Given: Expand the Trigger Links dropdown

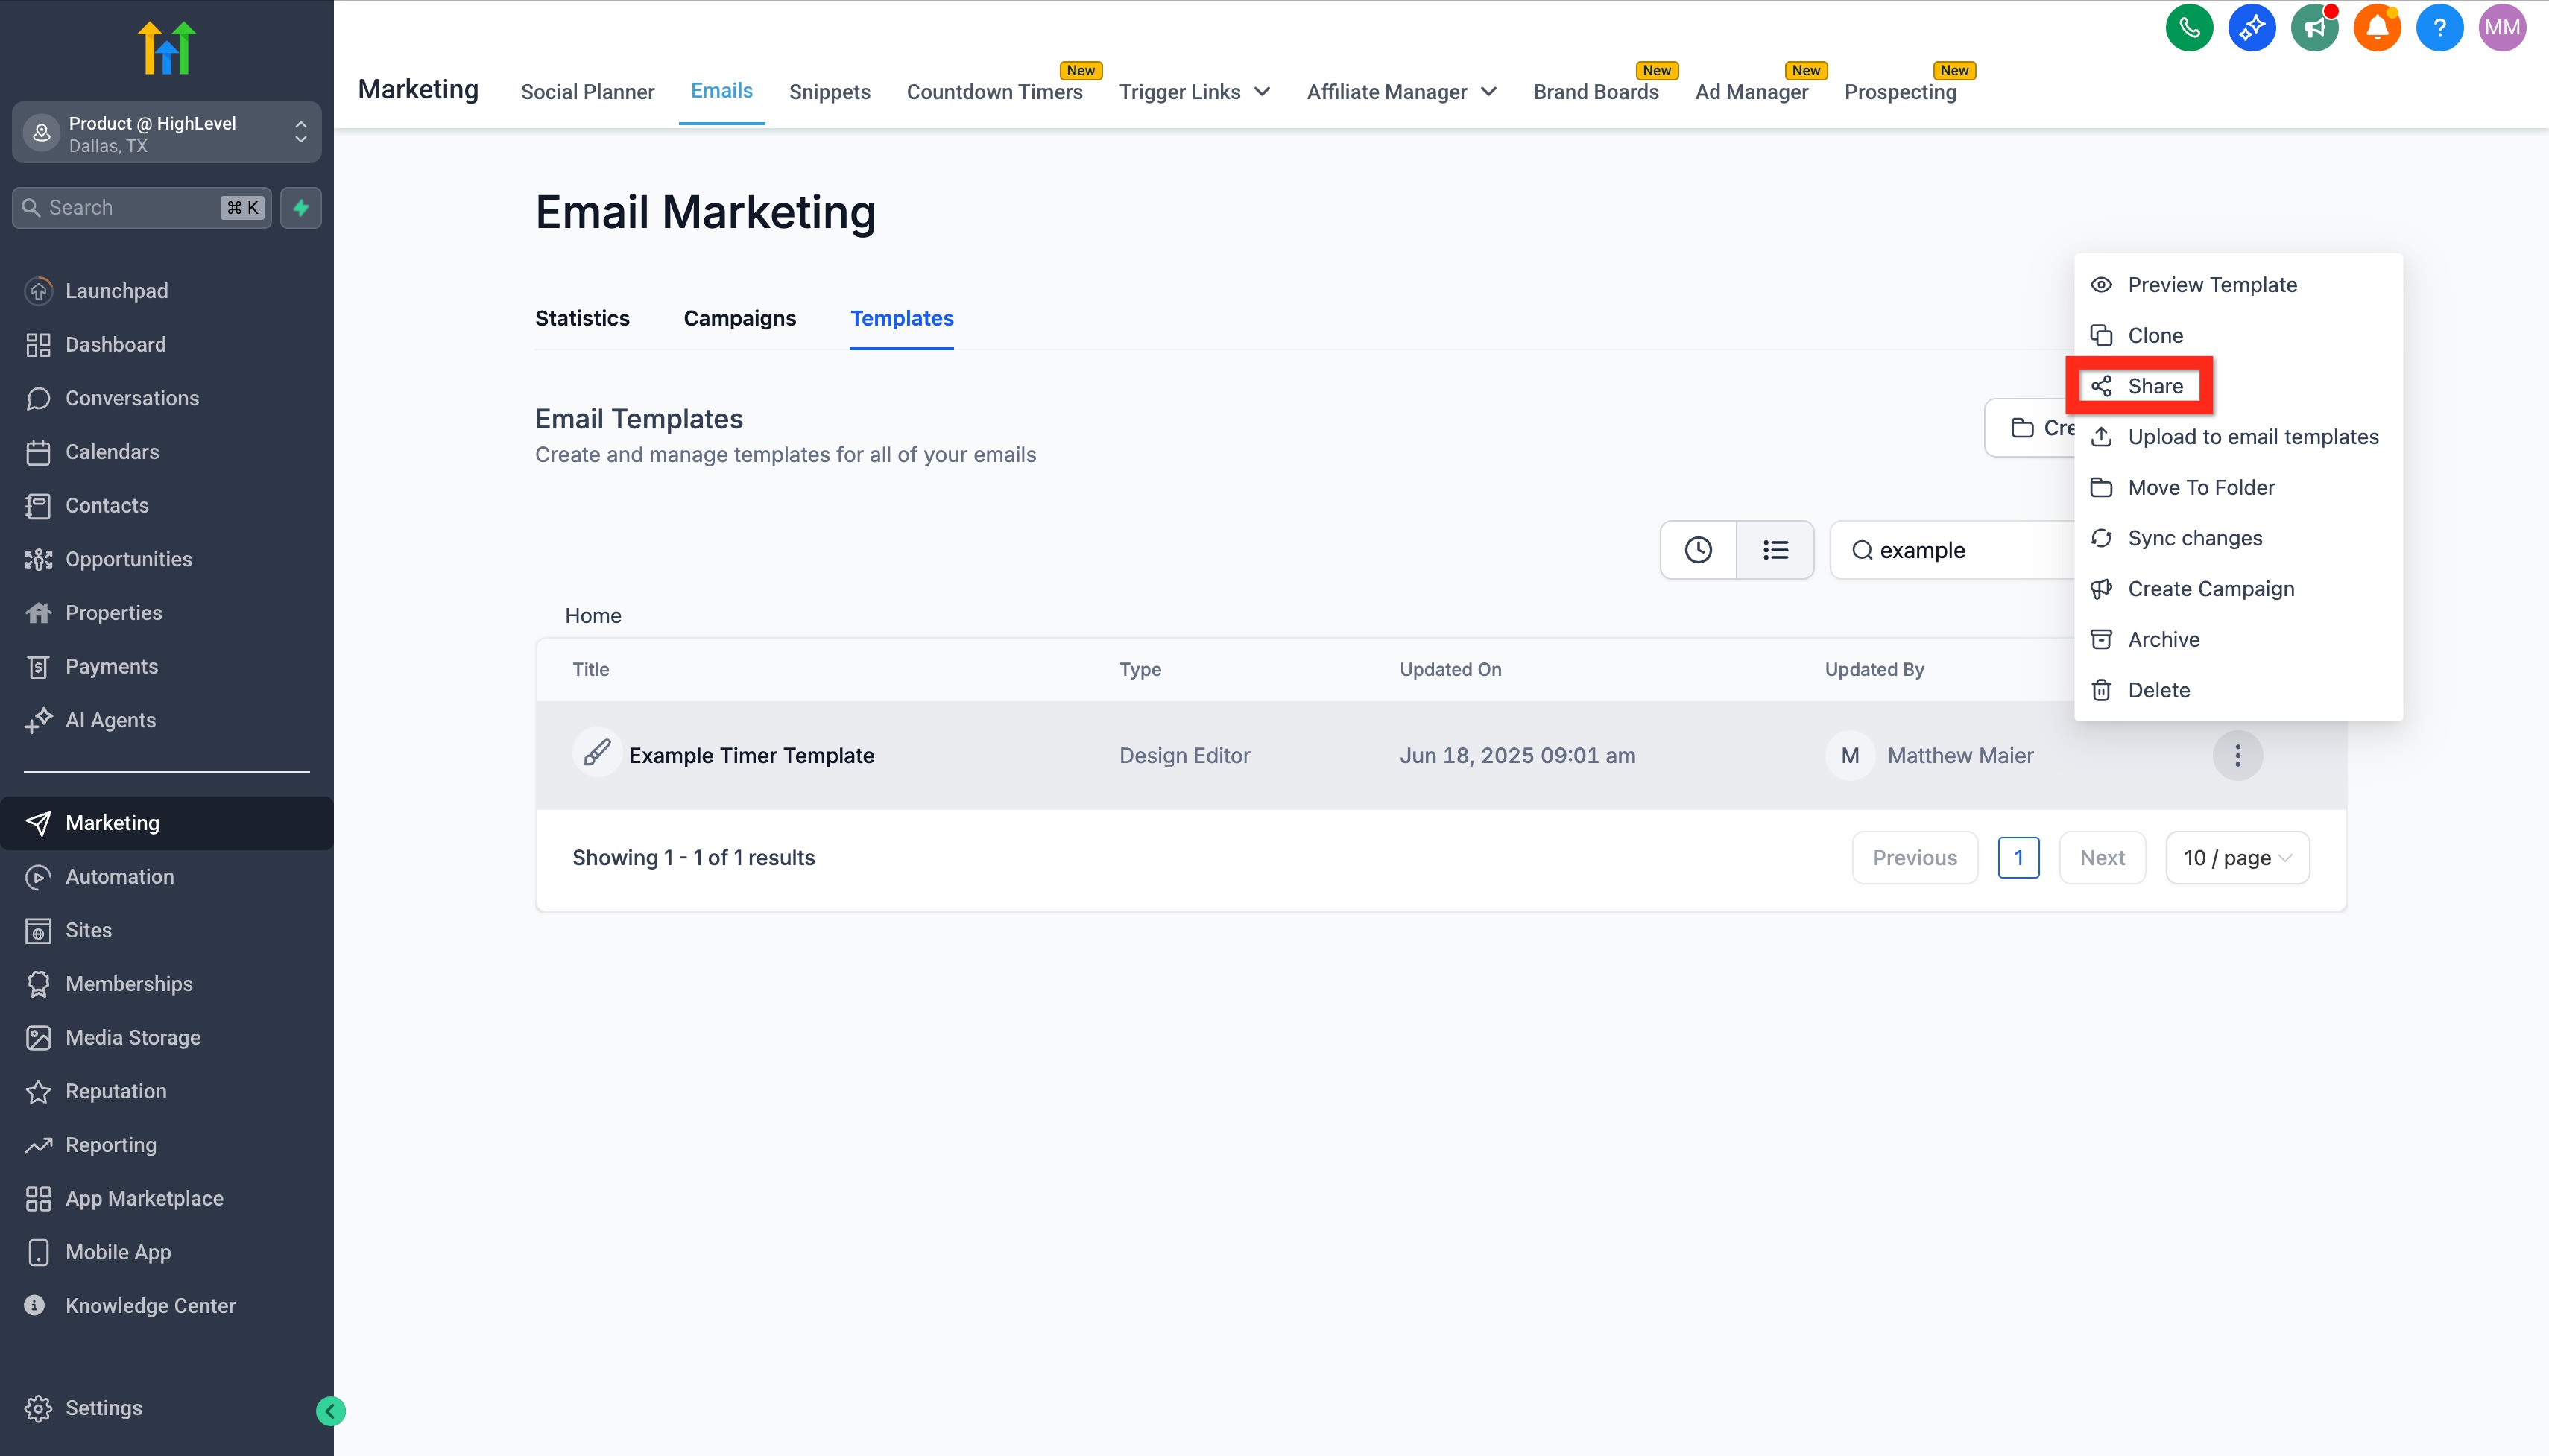Looking at the screenshot, I should tap(1194, 92).
